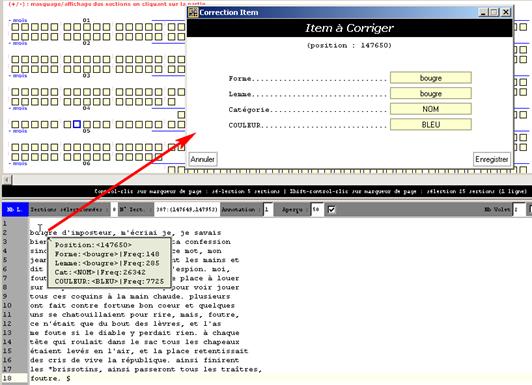Click the left scroll arrow below the grid
Screen dimensions: 532x385
click(7, 179)
